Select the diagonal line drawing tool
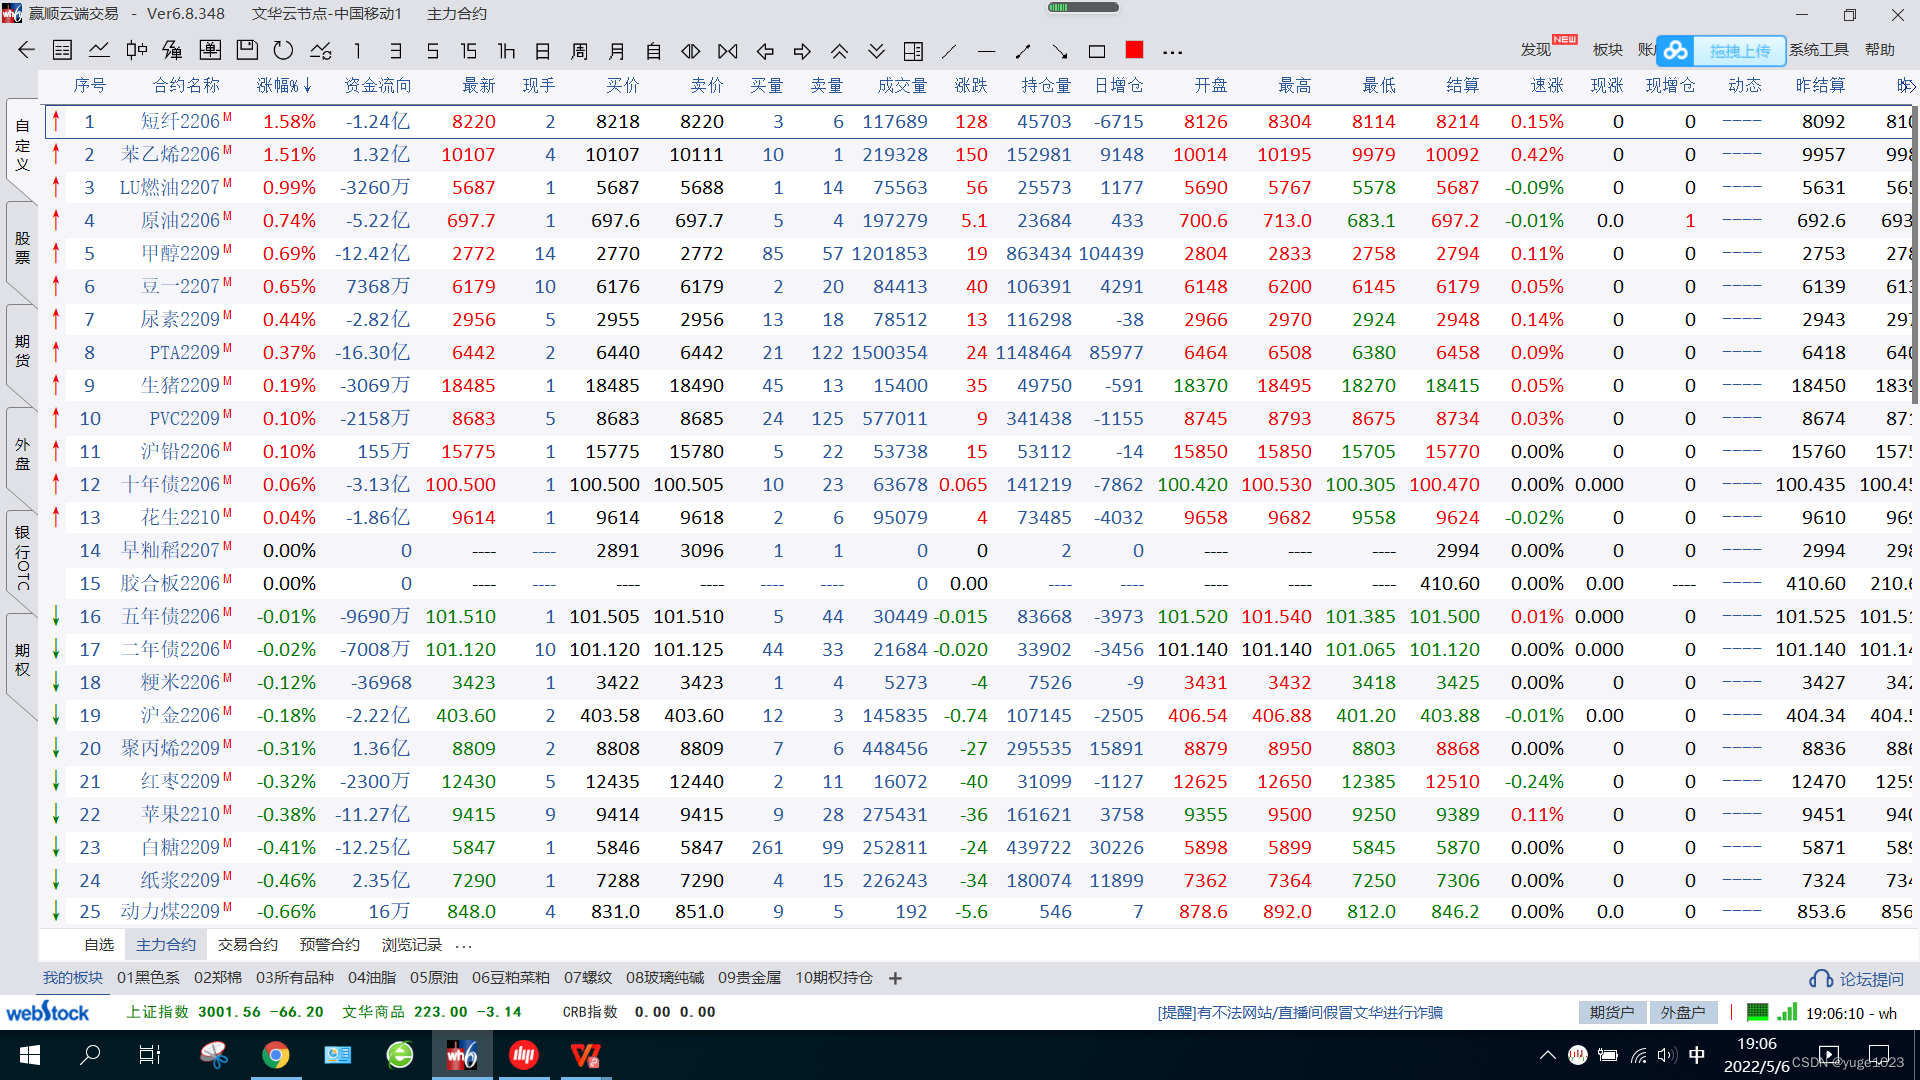1920x1080 pixels. 950,50
